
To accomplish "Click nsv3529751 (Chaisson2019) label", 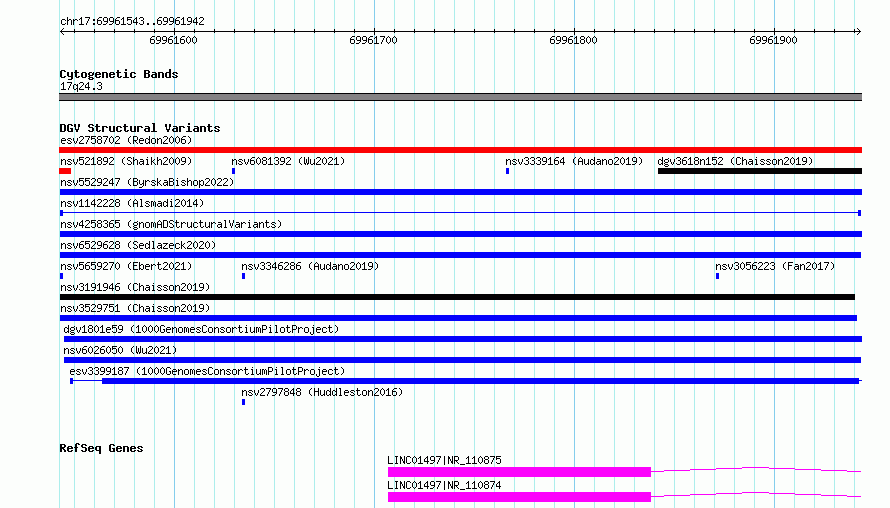I will click(135, 308).
